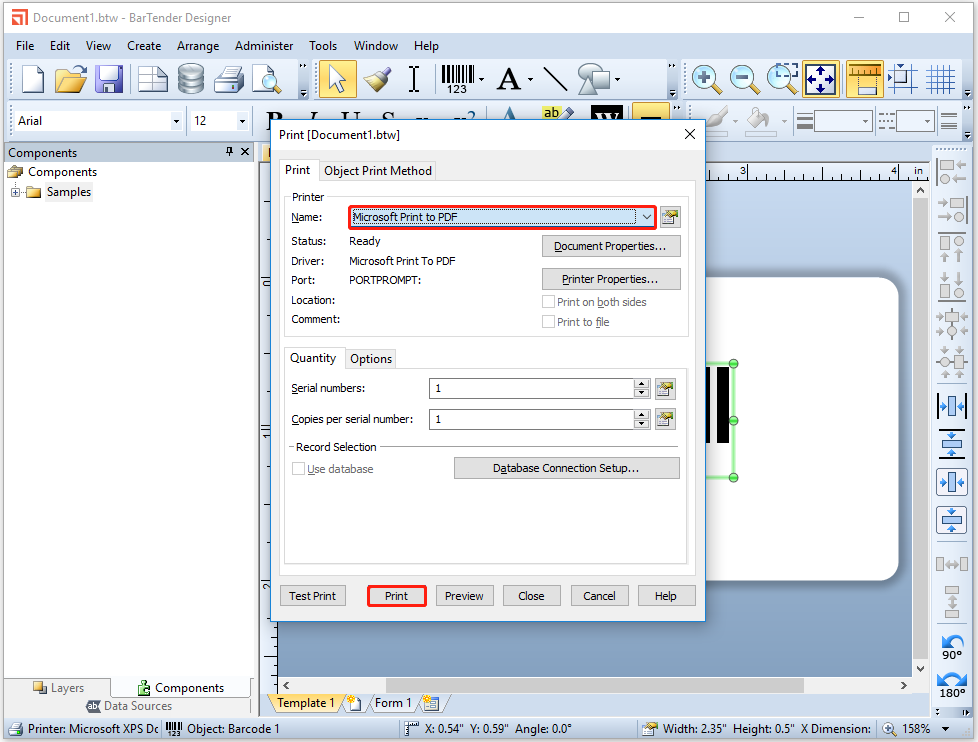Select the Form 1 tab
This screenshot has width=978, height=742.
(x=393, y=703)
